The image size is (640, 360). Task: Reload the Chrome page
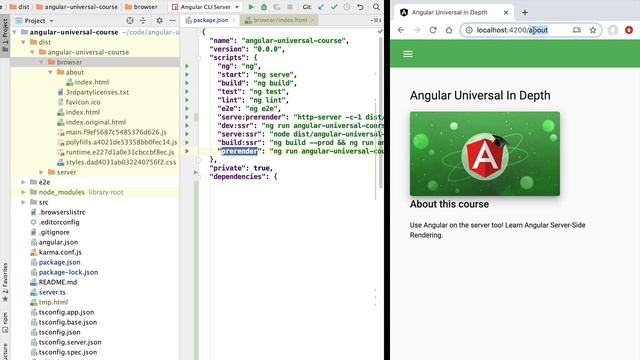(x=433, y=30)
